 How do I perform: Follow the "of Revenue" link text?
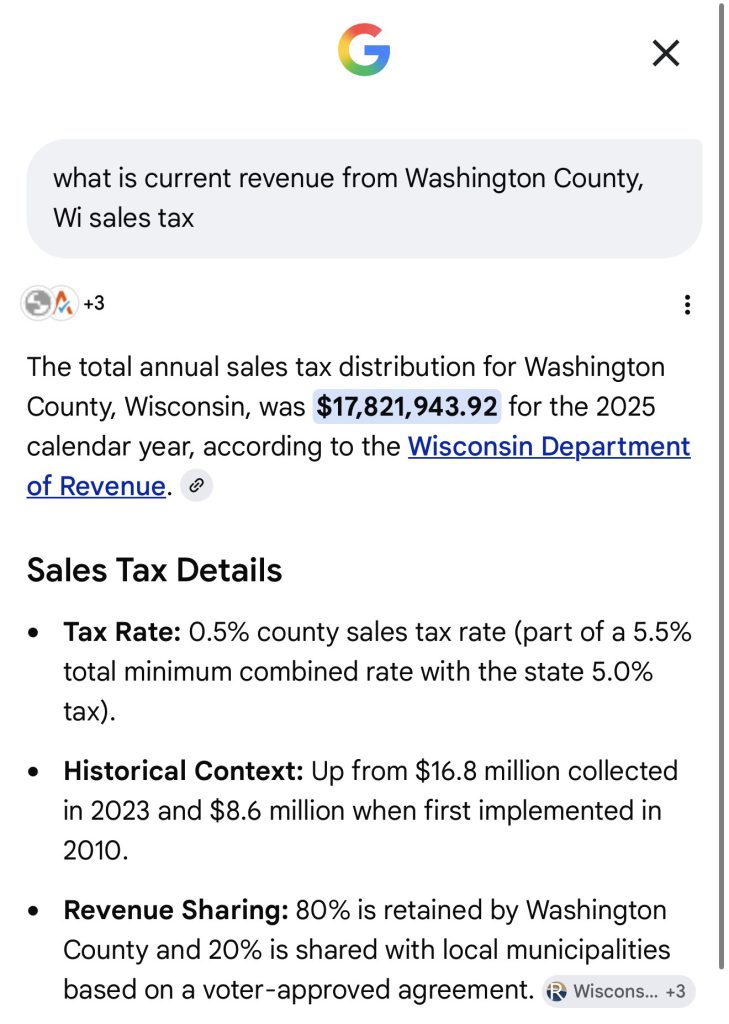96,486
